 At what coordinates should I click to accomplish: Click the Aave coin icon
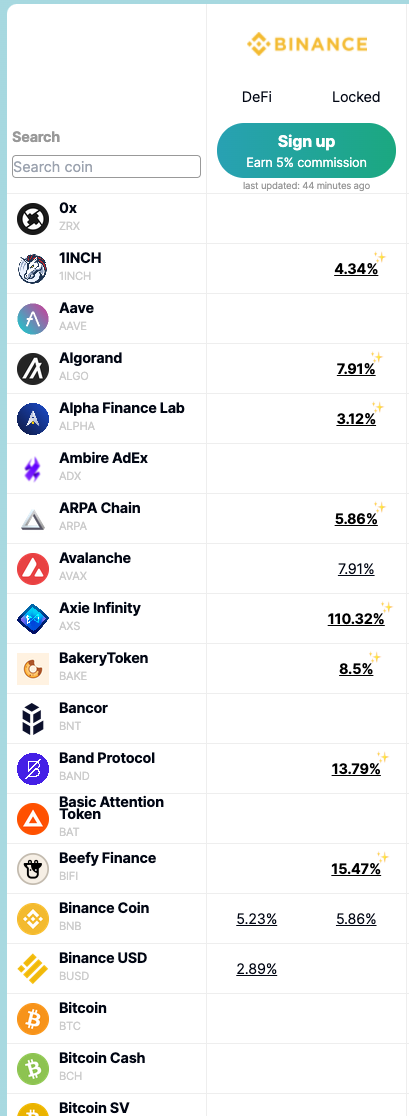[x=33, y=318]
